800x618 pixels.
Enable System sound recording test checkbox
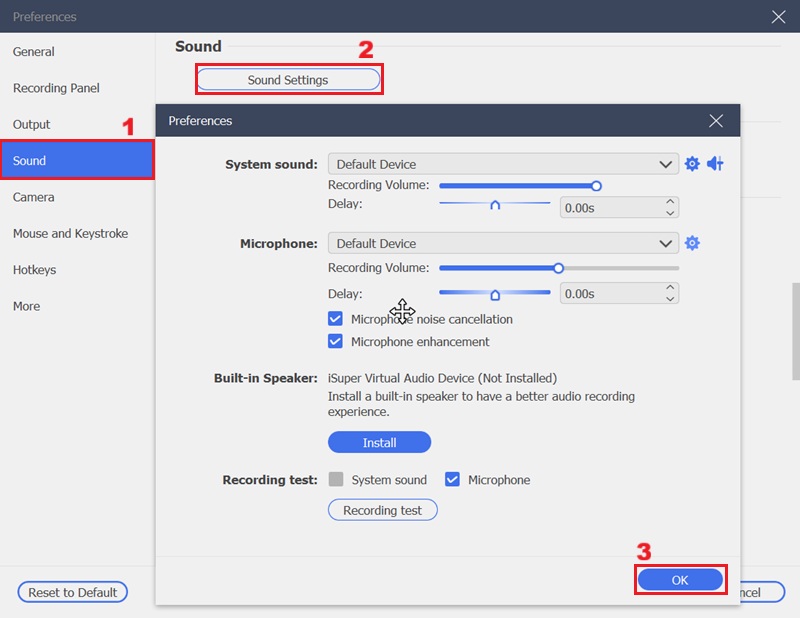click(336, 480)
